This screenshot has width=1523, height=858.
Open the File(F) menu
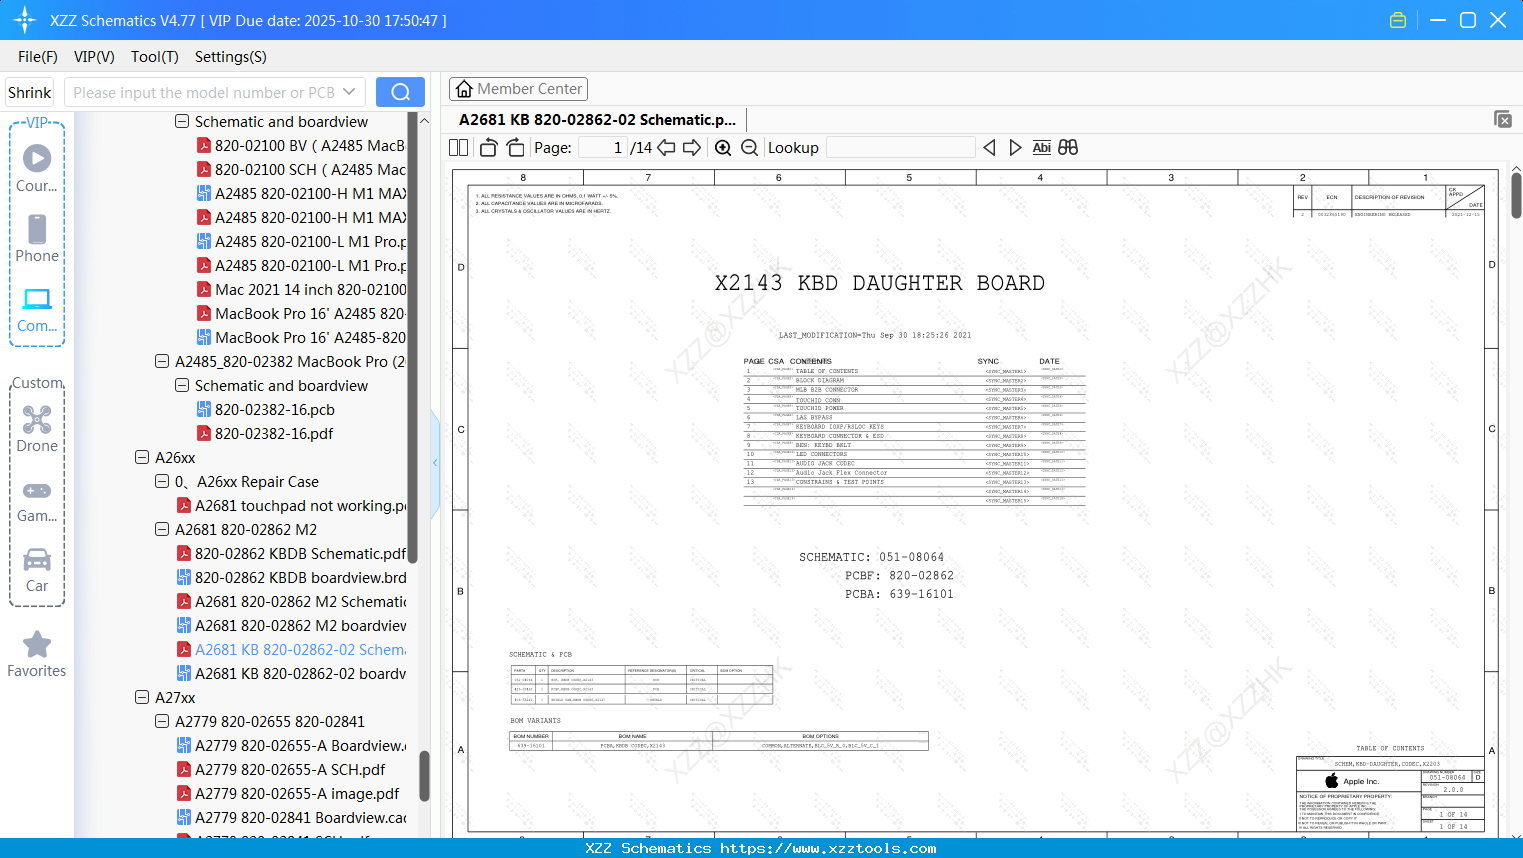point(38,57)
